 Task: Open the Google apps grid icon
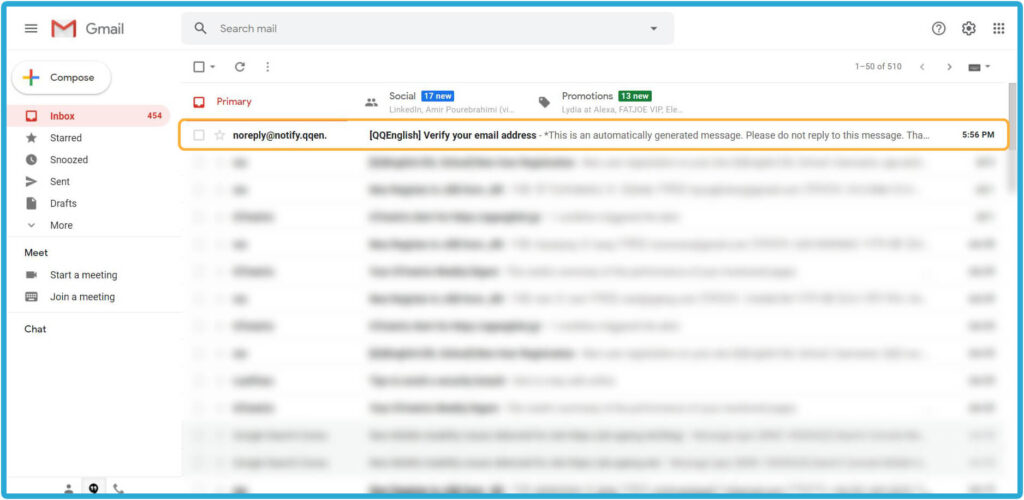[998, 29]
